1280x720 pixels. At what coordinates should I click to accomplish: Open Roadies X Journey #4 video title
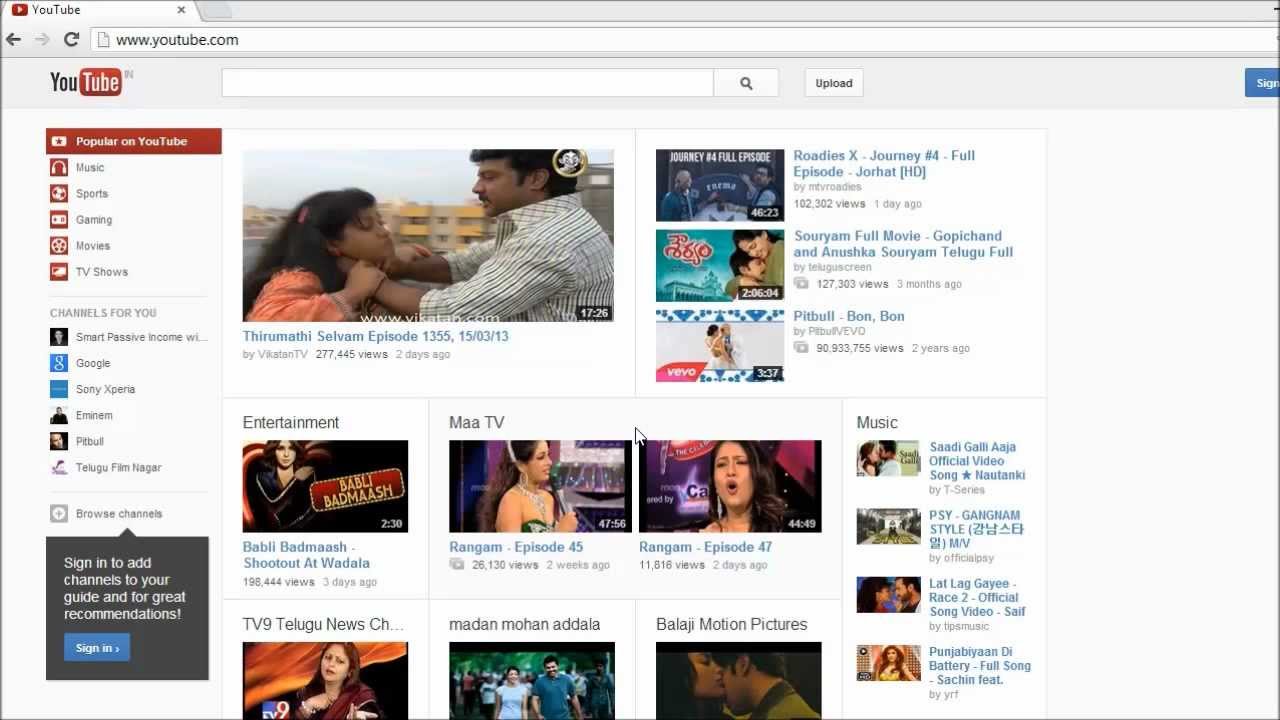click(884, 164)
